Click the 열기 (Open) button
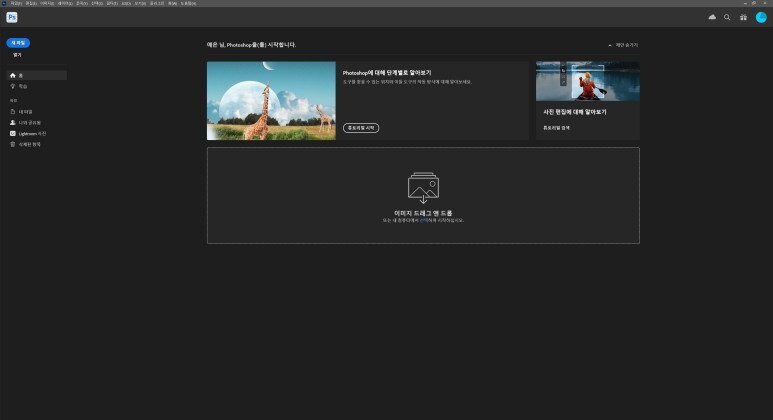The height and width of the screenshot is (420, 773). click(x=17, y=55)
